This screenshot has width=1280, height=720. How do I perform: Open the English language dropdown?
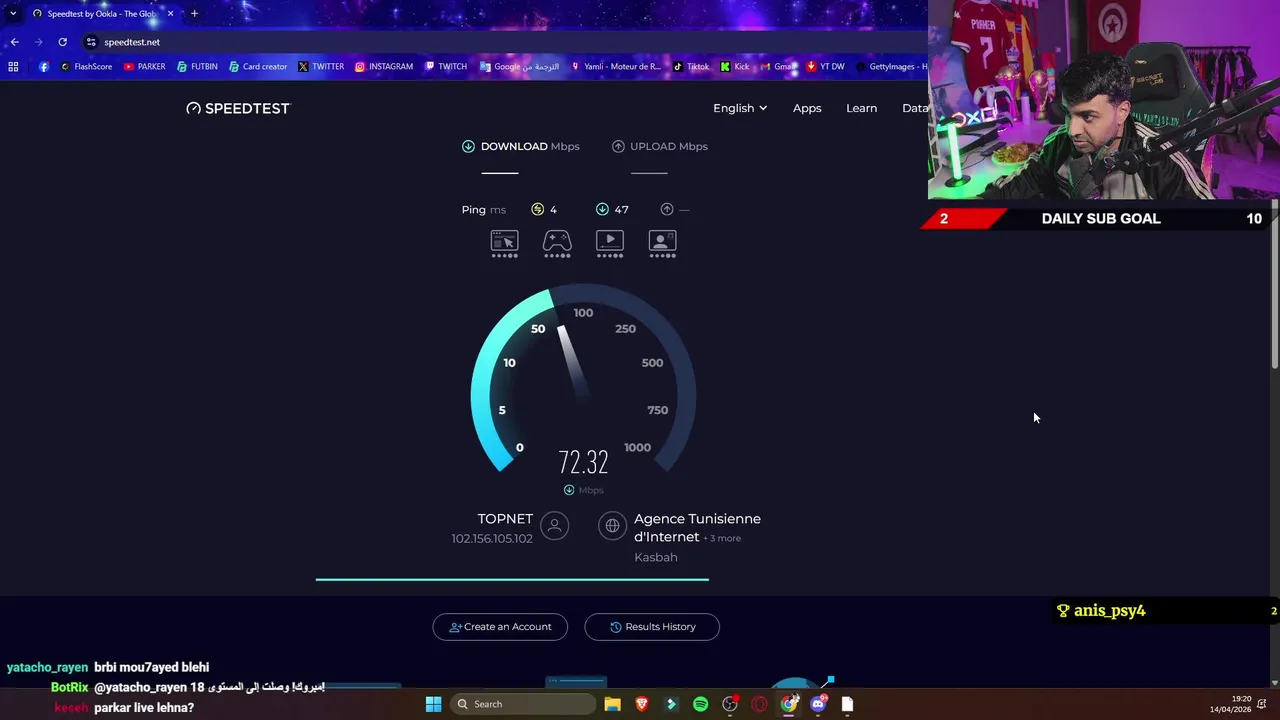(740, 108)
